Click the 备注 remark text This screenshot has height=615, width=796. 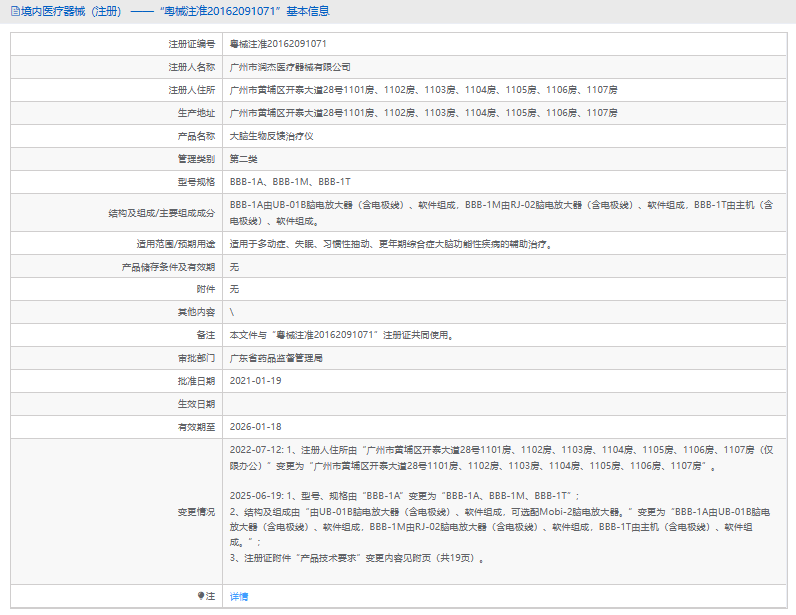341,335
